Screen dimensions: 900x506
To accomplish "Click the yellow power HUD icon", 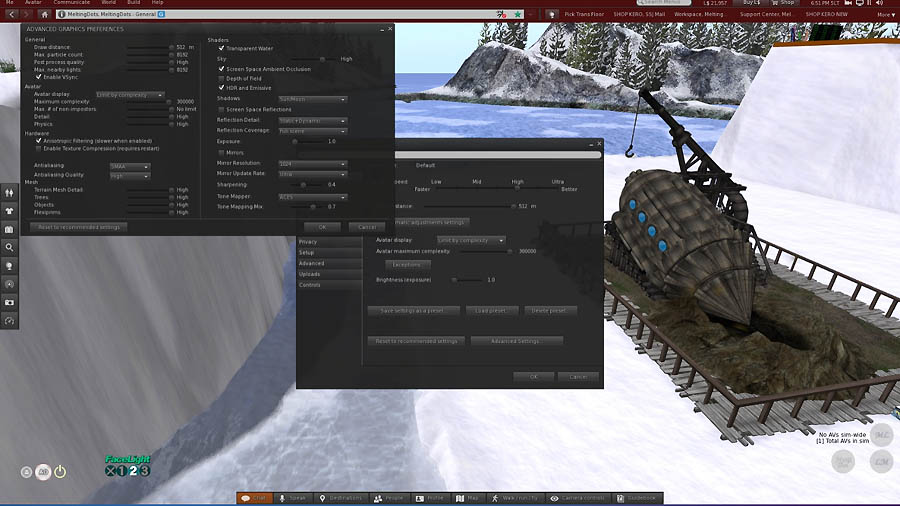I will tap(60, 472).
